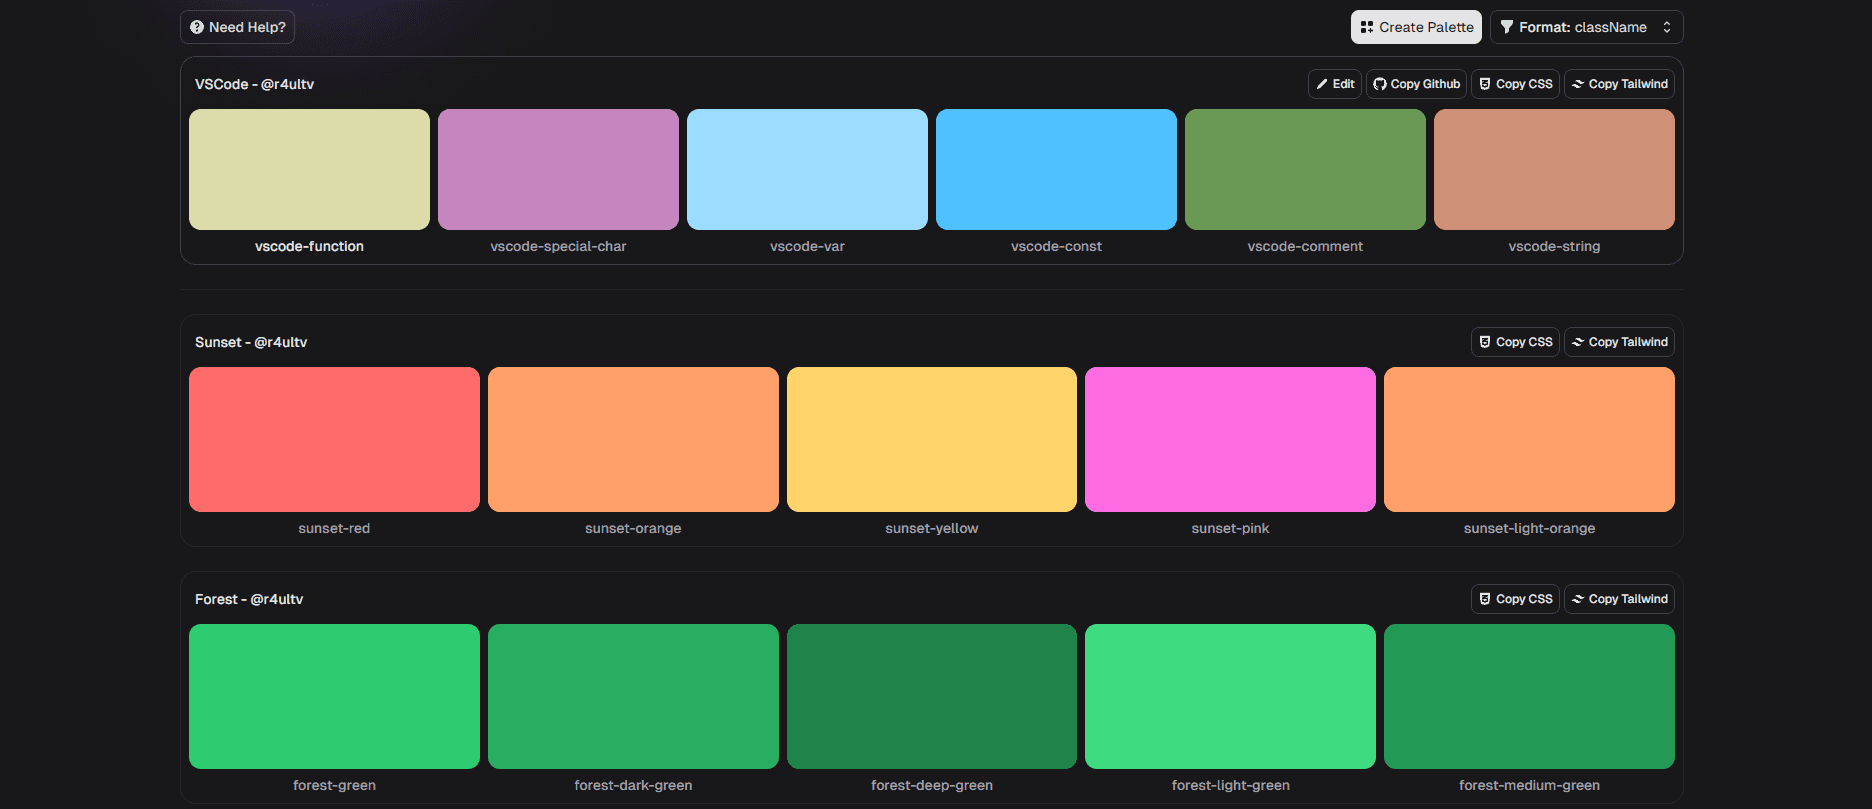The height and width of the screenshot is (809, 1872).
Task: Click the forest-deep-green swatch
Action: (x=931, y=696)
